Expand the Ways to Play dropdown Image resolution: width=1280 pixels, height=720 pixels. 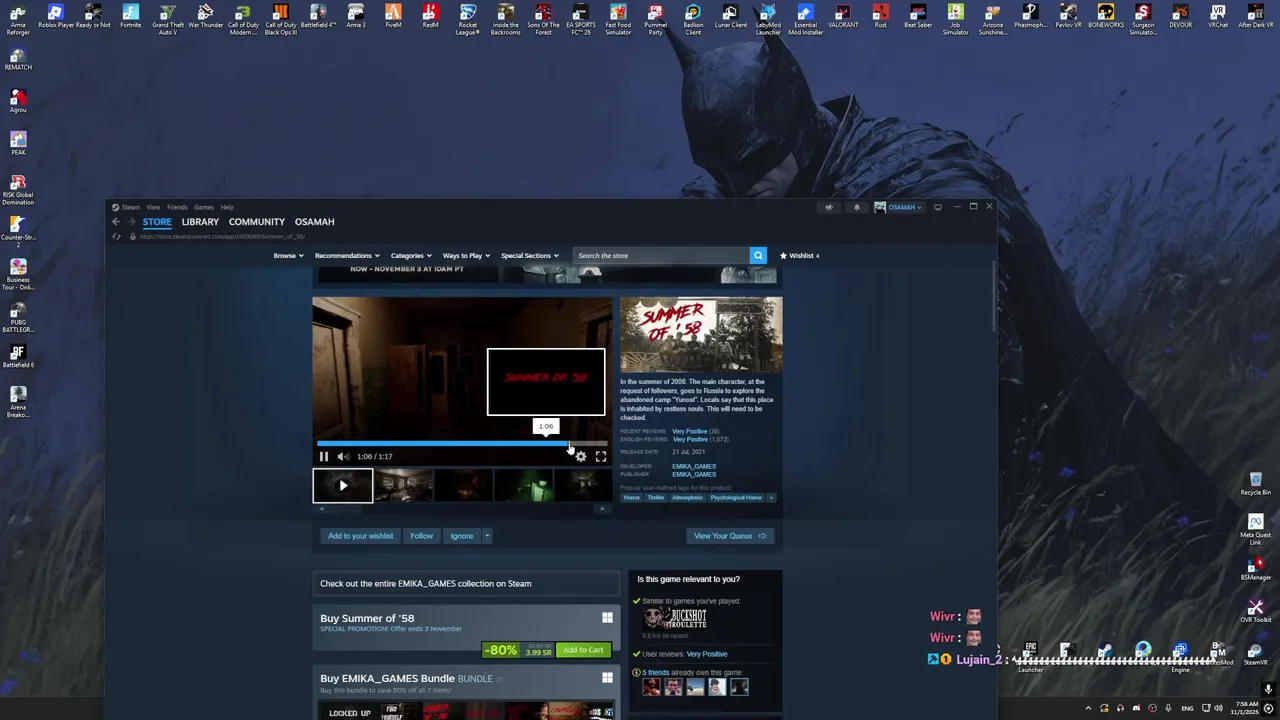coord(466,255)
